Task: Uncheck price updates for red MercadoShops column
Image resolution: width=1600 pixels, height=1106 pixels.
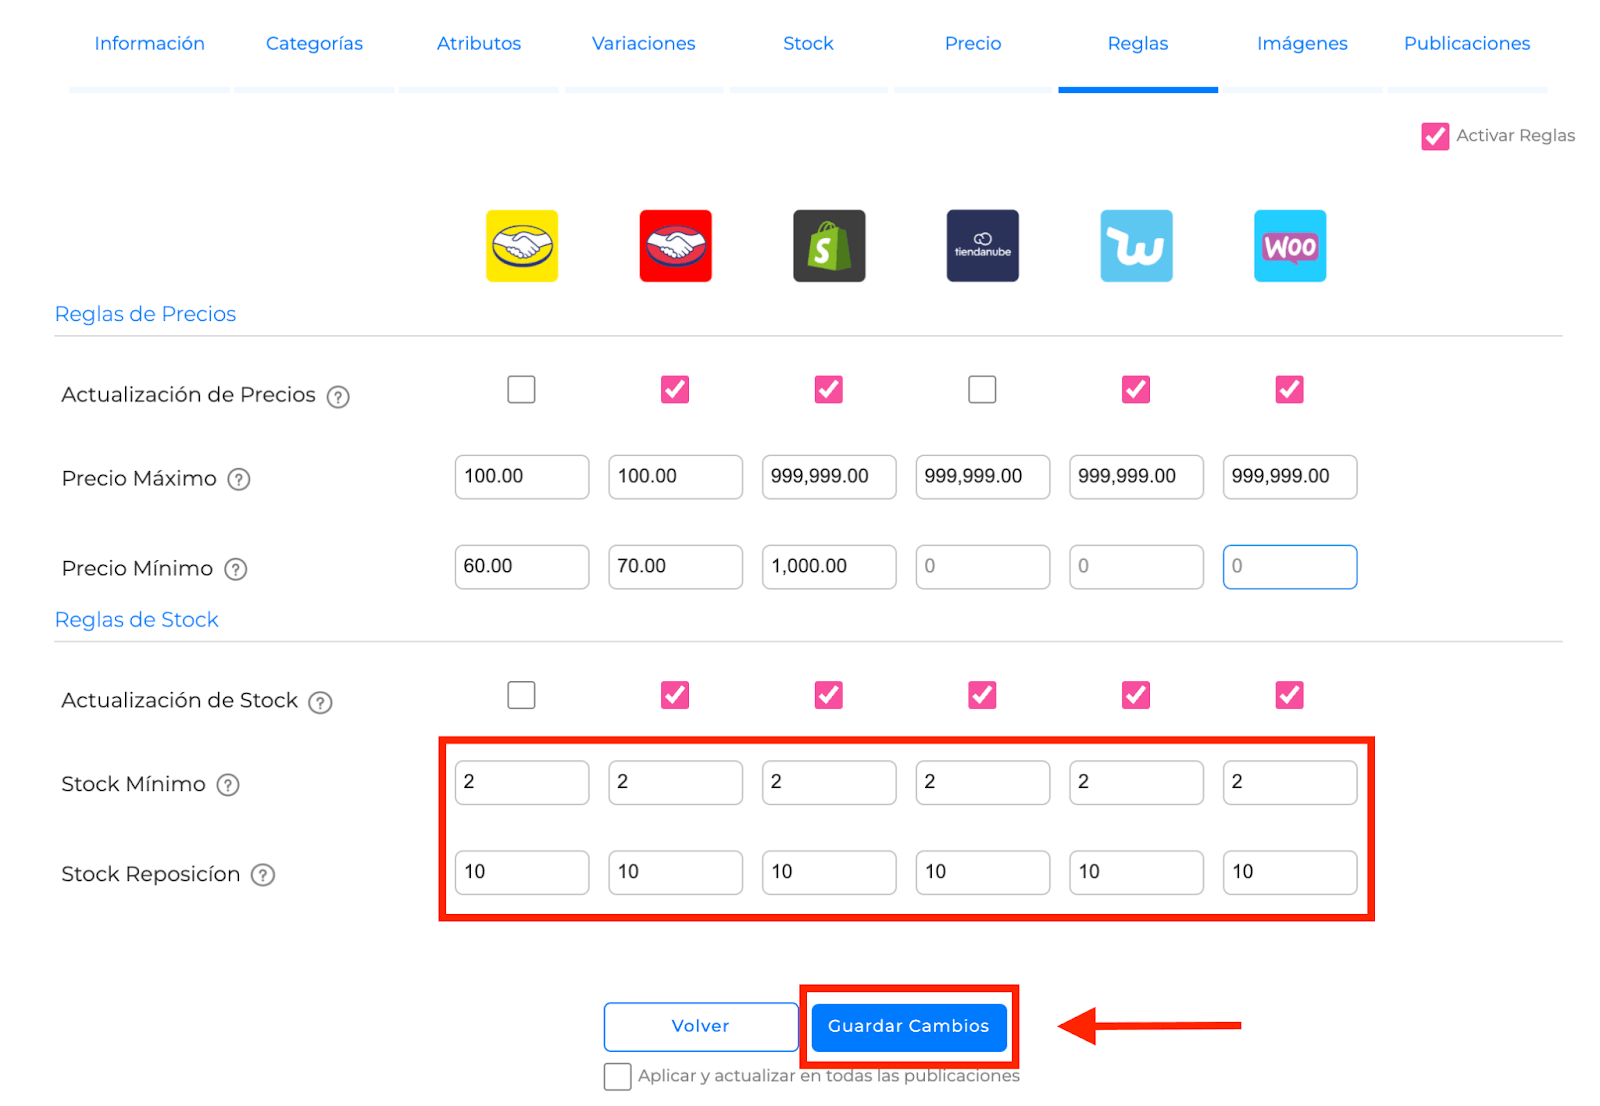Action: click(675, 389)
